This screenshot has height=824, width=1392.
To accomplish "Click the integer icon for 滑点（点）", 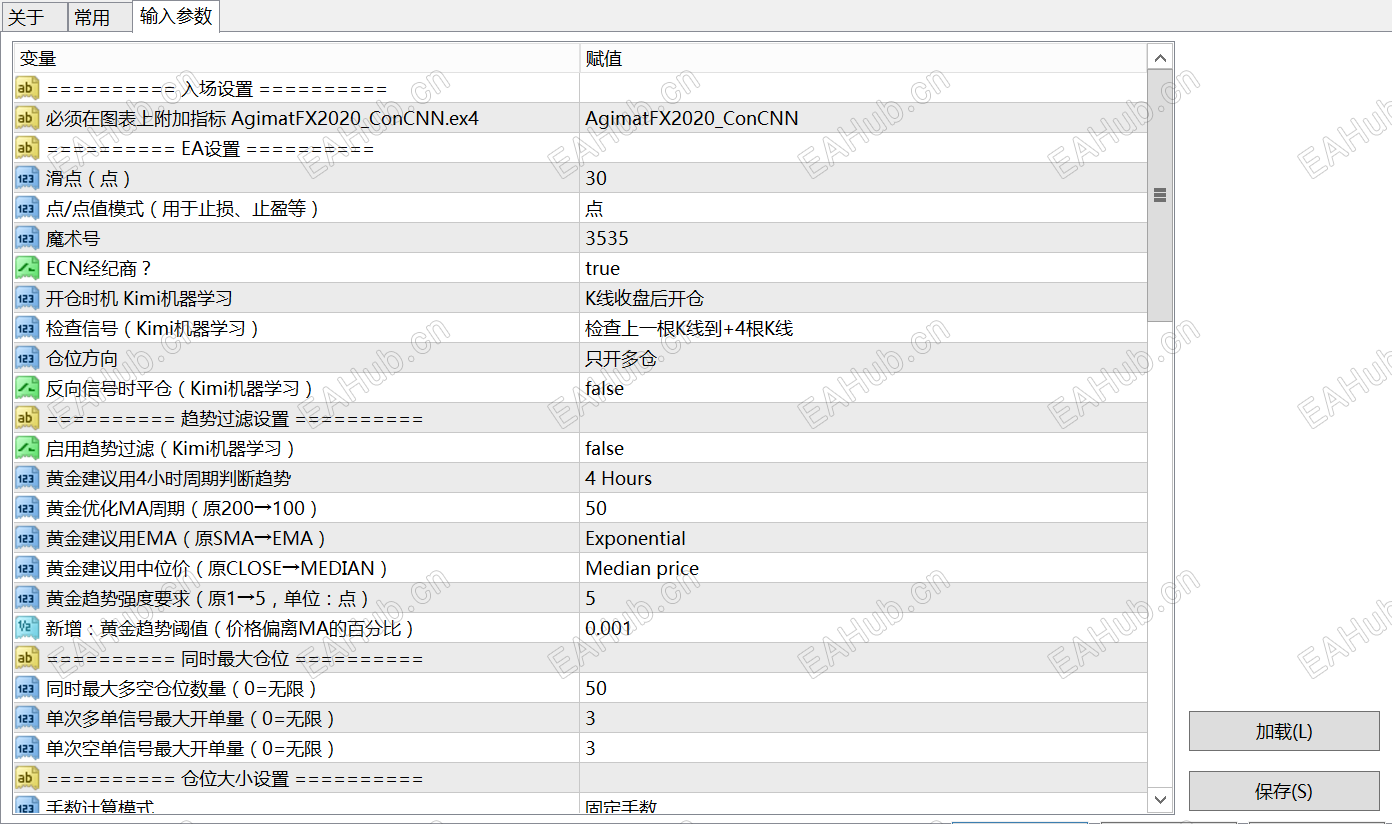I will pyautogui.click(x=27, y=178).
